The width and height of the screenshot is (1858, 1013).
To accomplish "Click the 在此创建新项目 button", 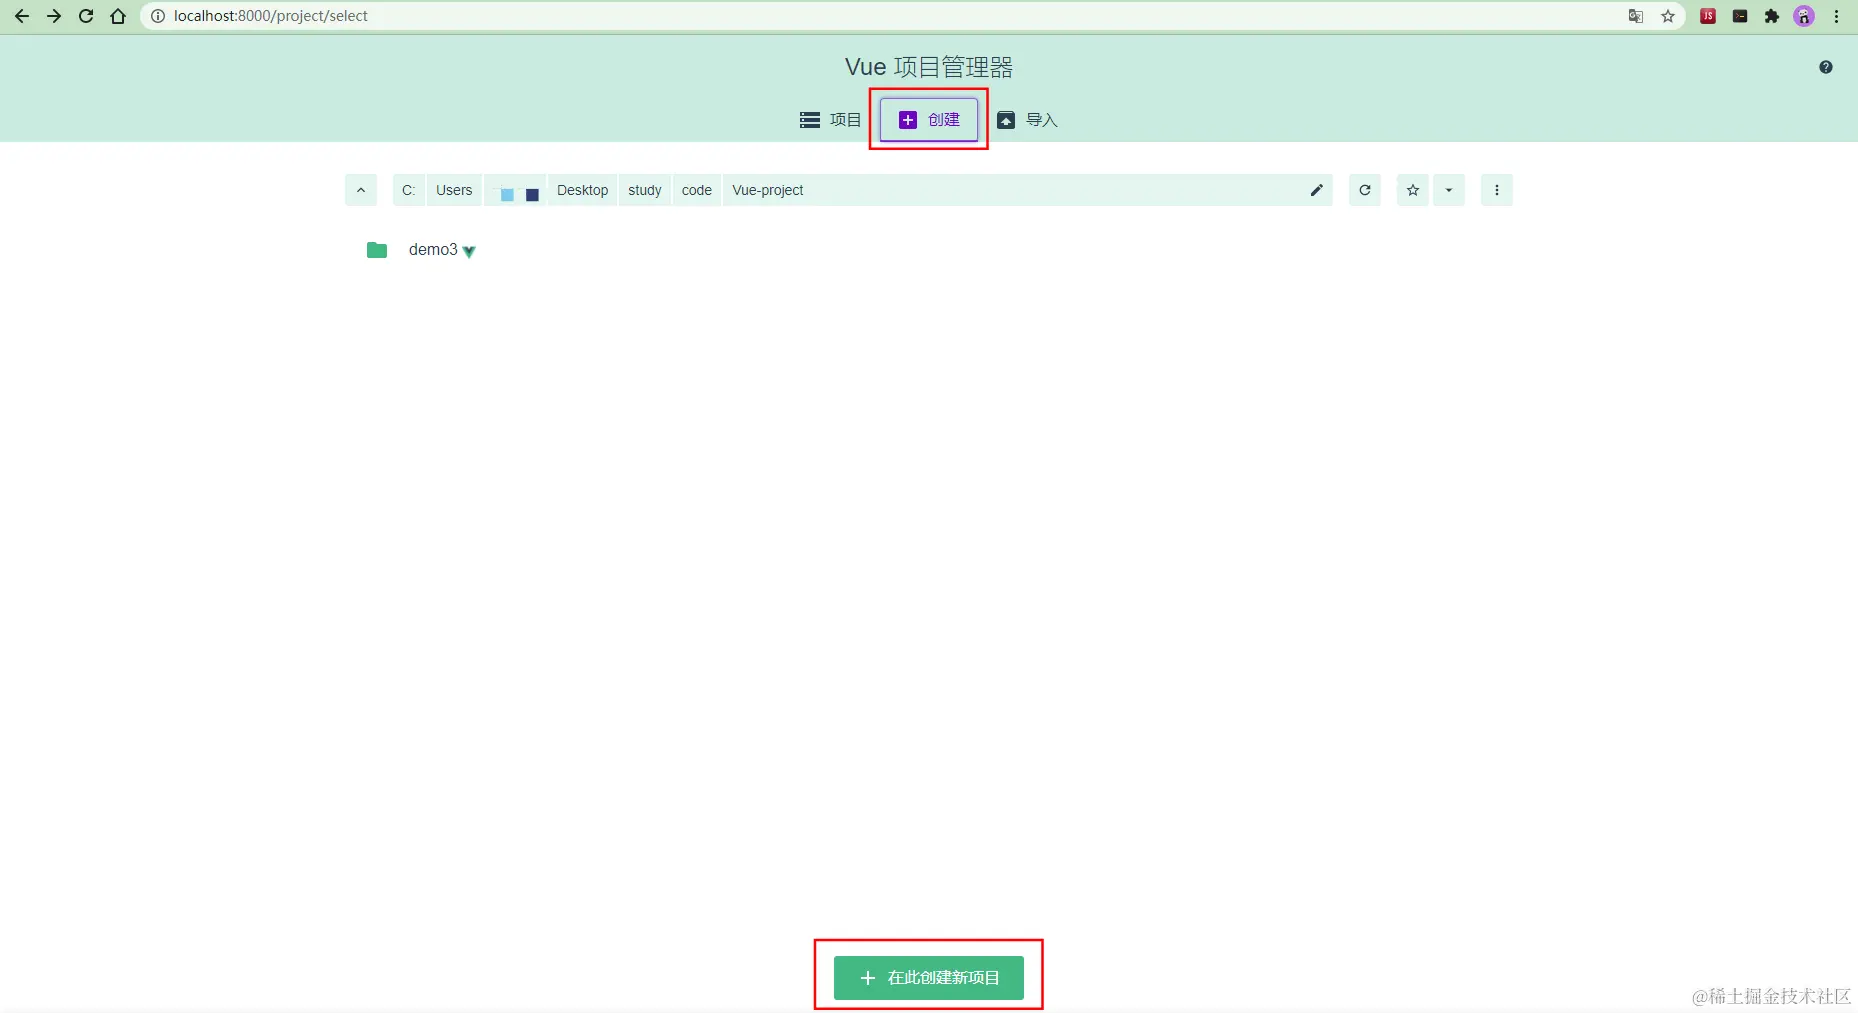I will (x=929, y=978).
